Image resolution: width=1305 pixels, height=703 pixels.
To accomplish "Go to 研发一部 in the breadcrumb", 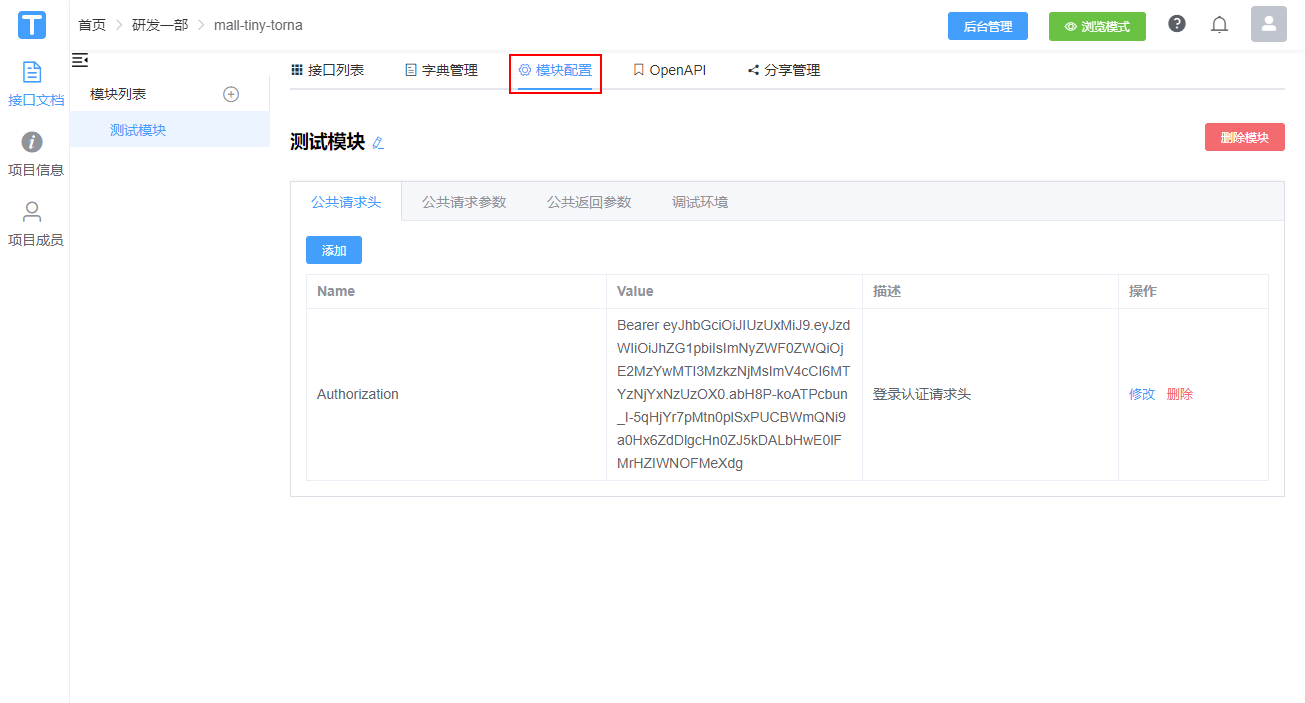I will (160, 25).
